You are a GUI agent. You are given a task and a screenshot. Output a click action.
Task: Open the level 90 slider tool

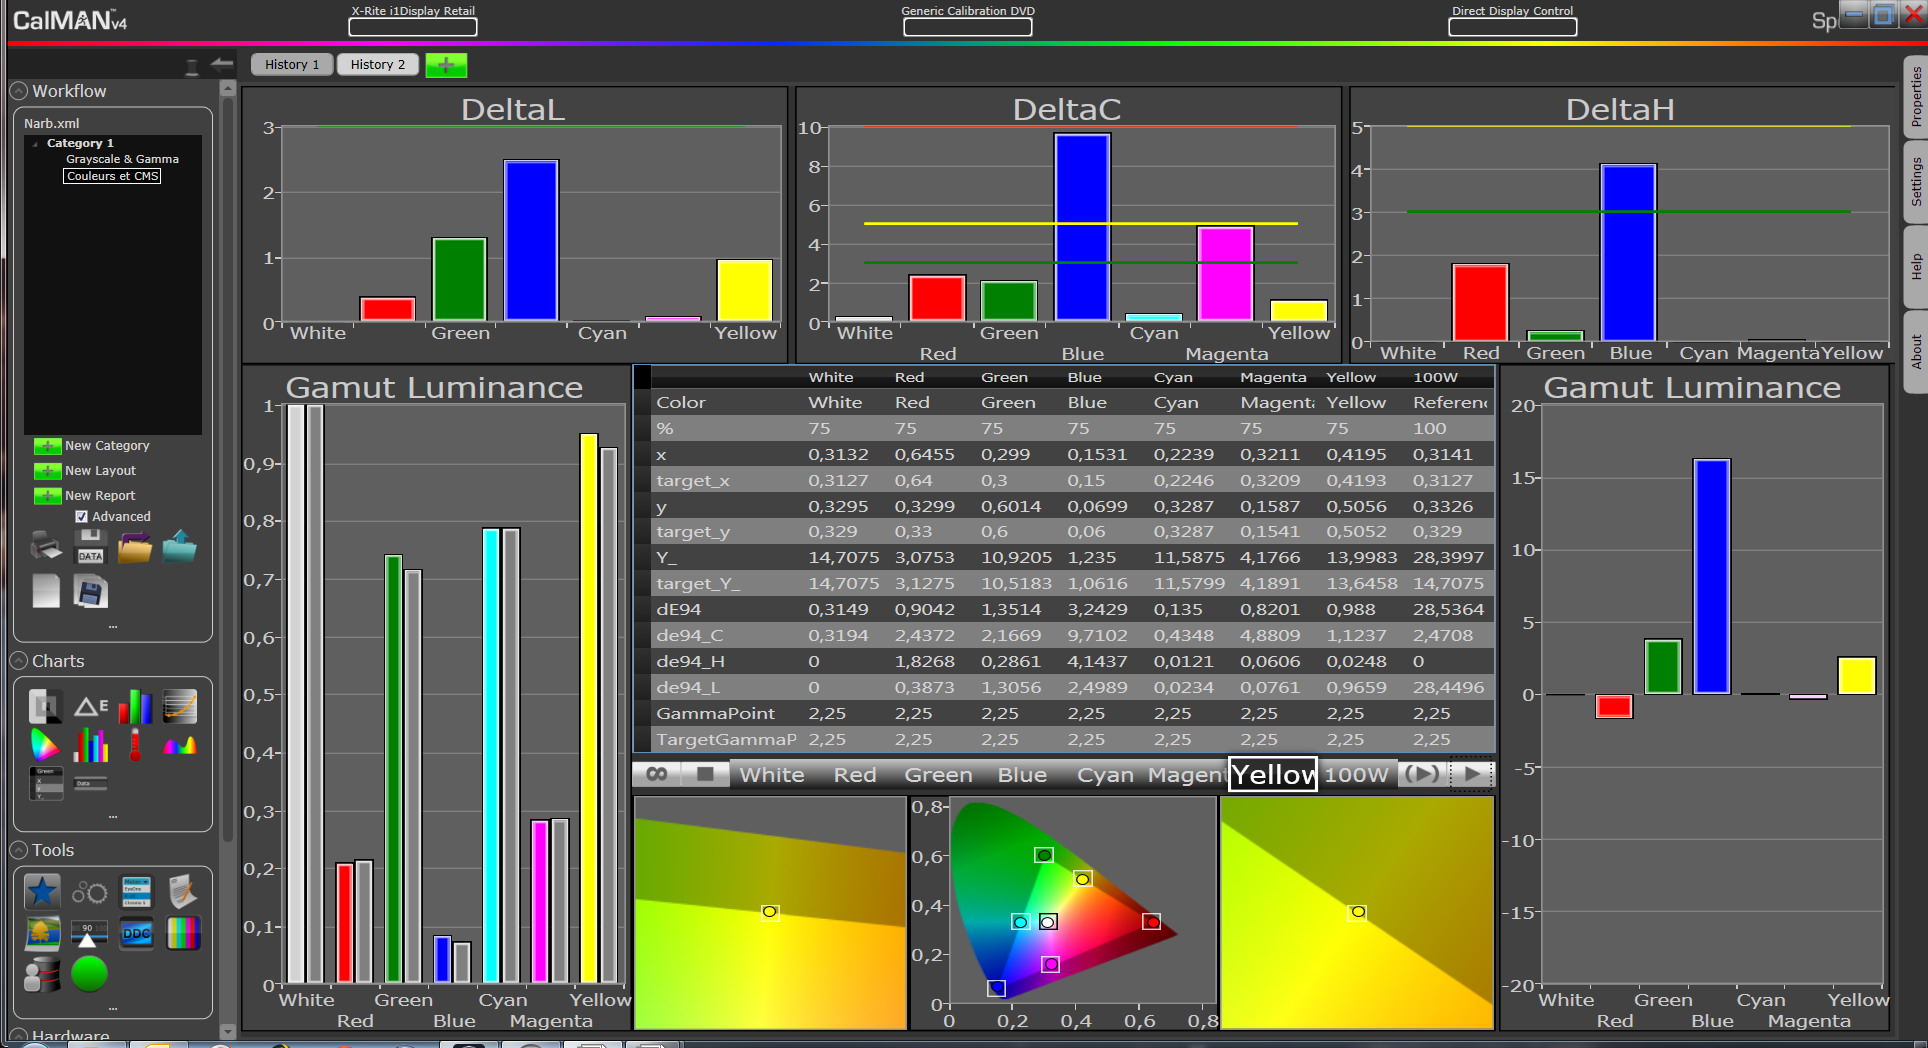point(89,933)
